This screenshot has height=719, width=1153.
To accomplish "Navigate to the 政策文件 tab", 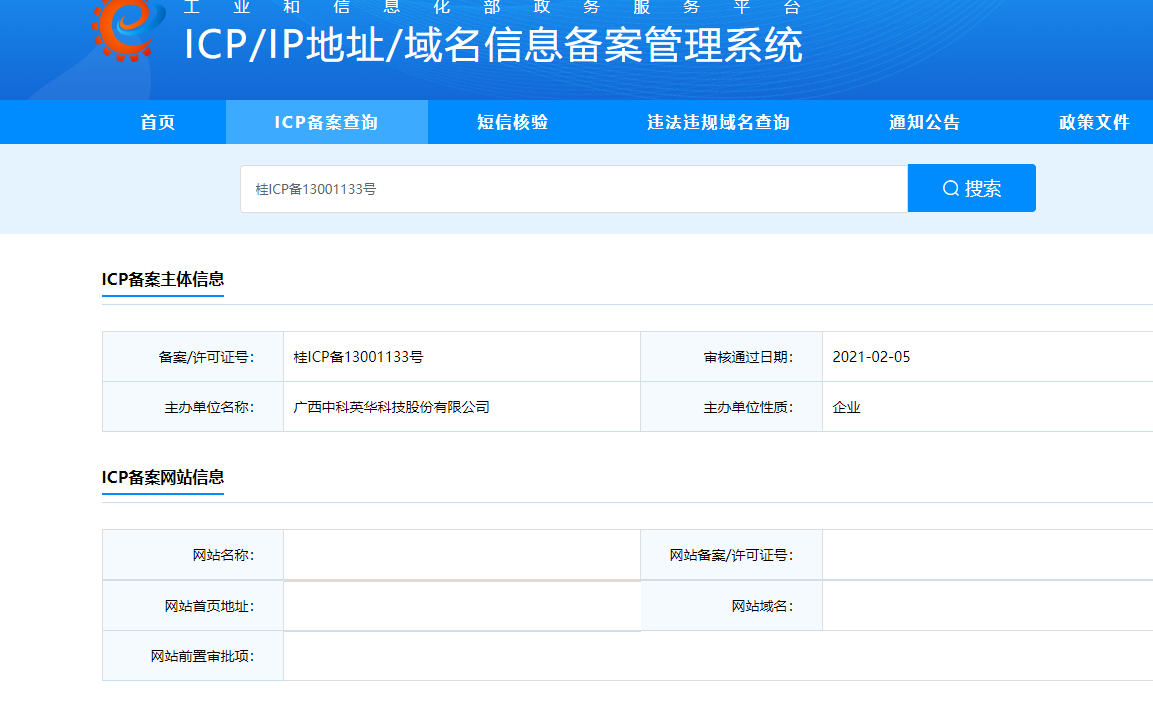I will pos(1094,122).
